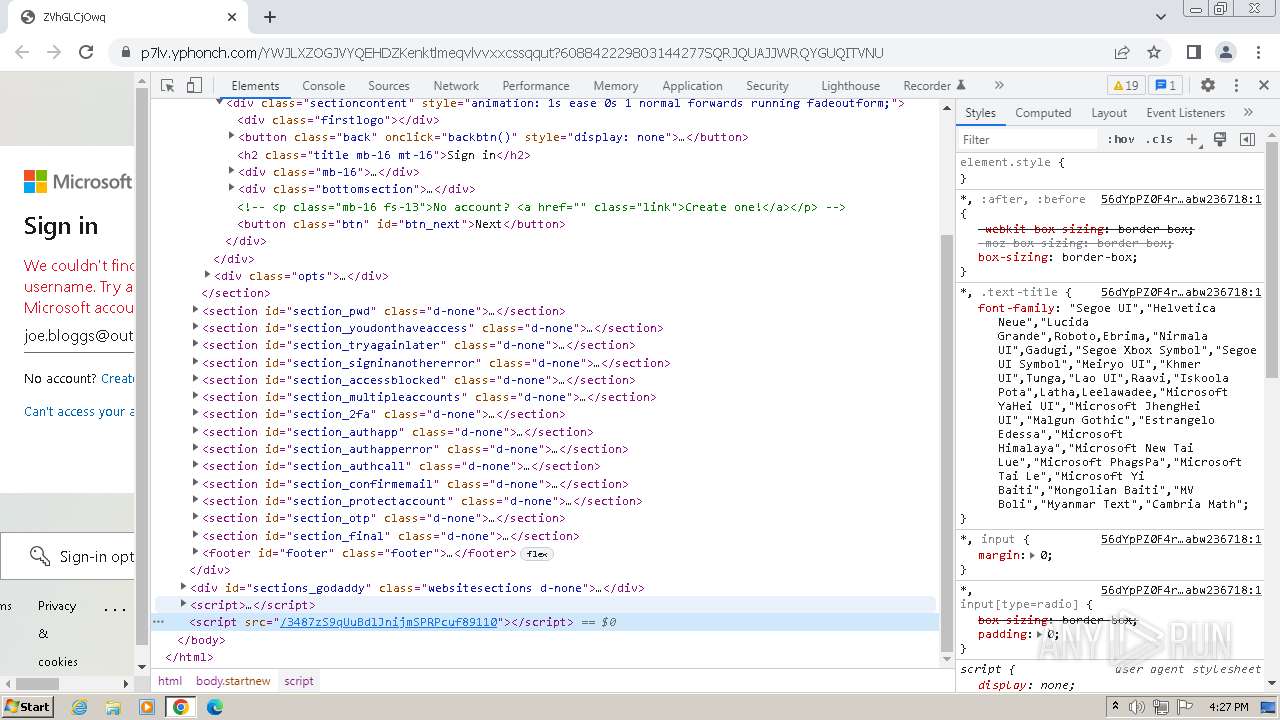
Task: Share this page icon in address bar
Action: coord(1122,52)
